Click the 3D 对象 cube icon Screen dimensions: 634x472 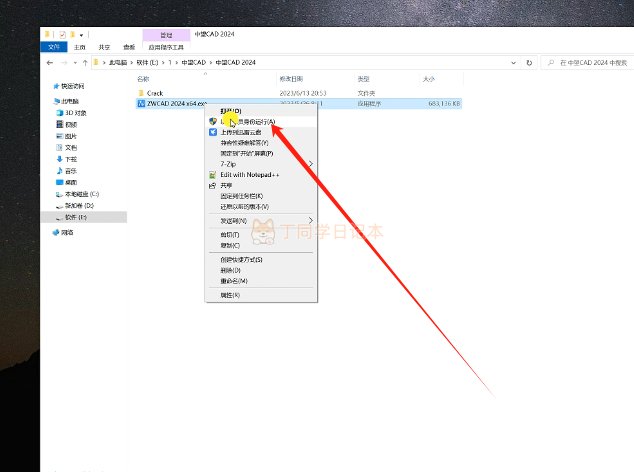[x=60, y=113]
